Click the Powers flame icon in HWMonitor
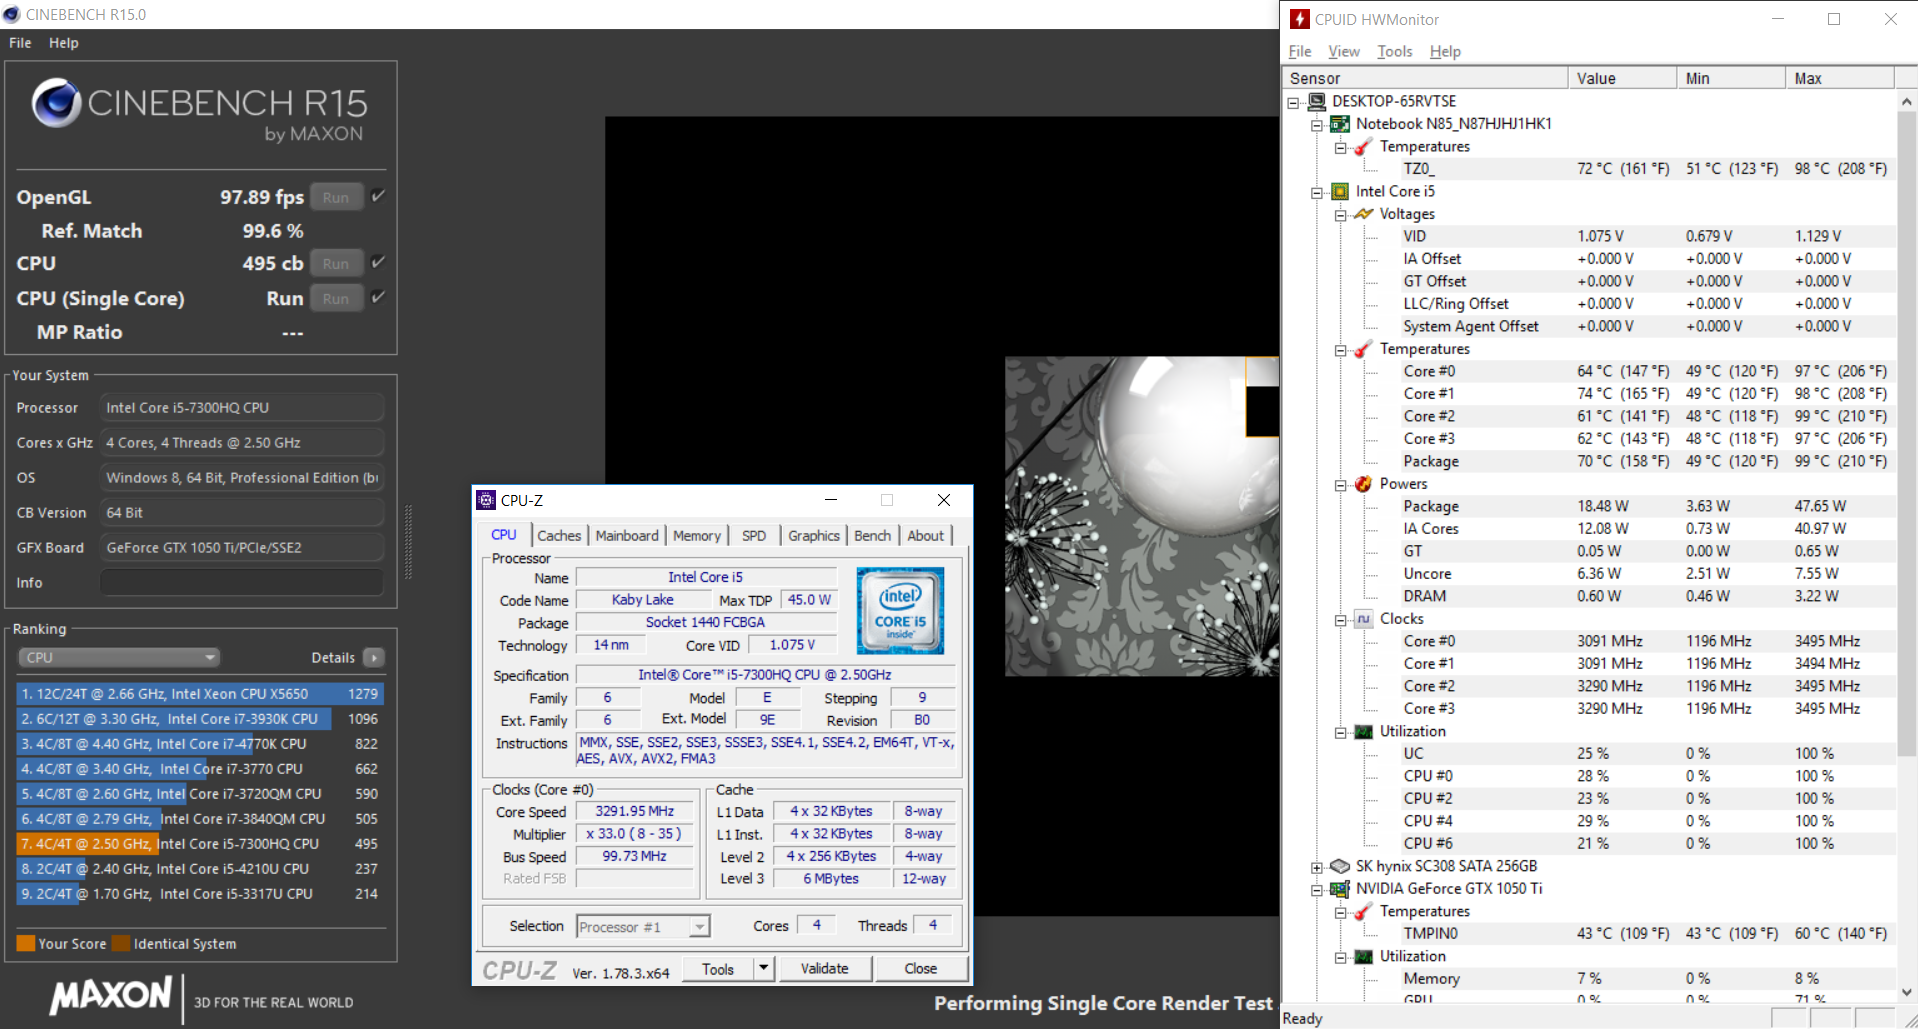The width and height of the screenshot is (1918, 1029). coord(1363,484)
